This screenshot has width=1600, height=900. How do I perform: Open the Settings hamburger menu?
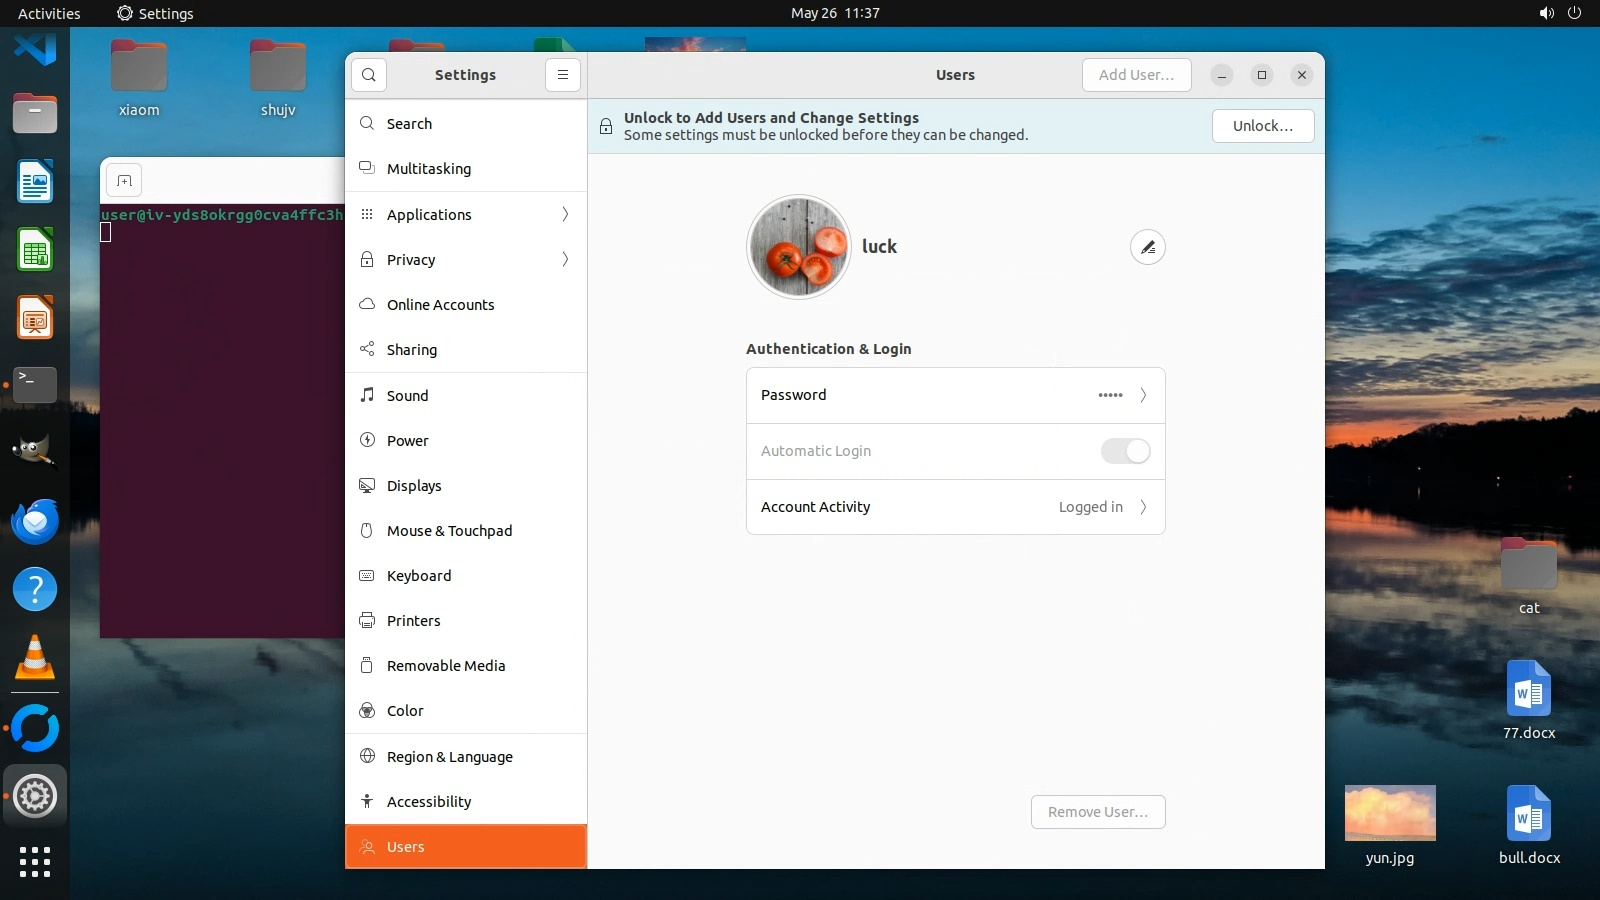click(x=563, y=75)
